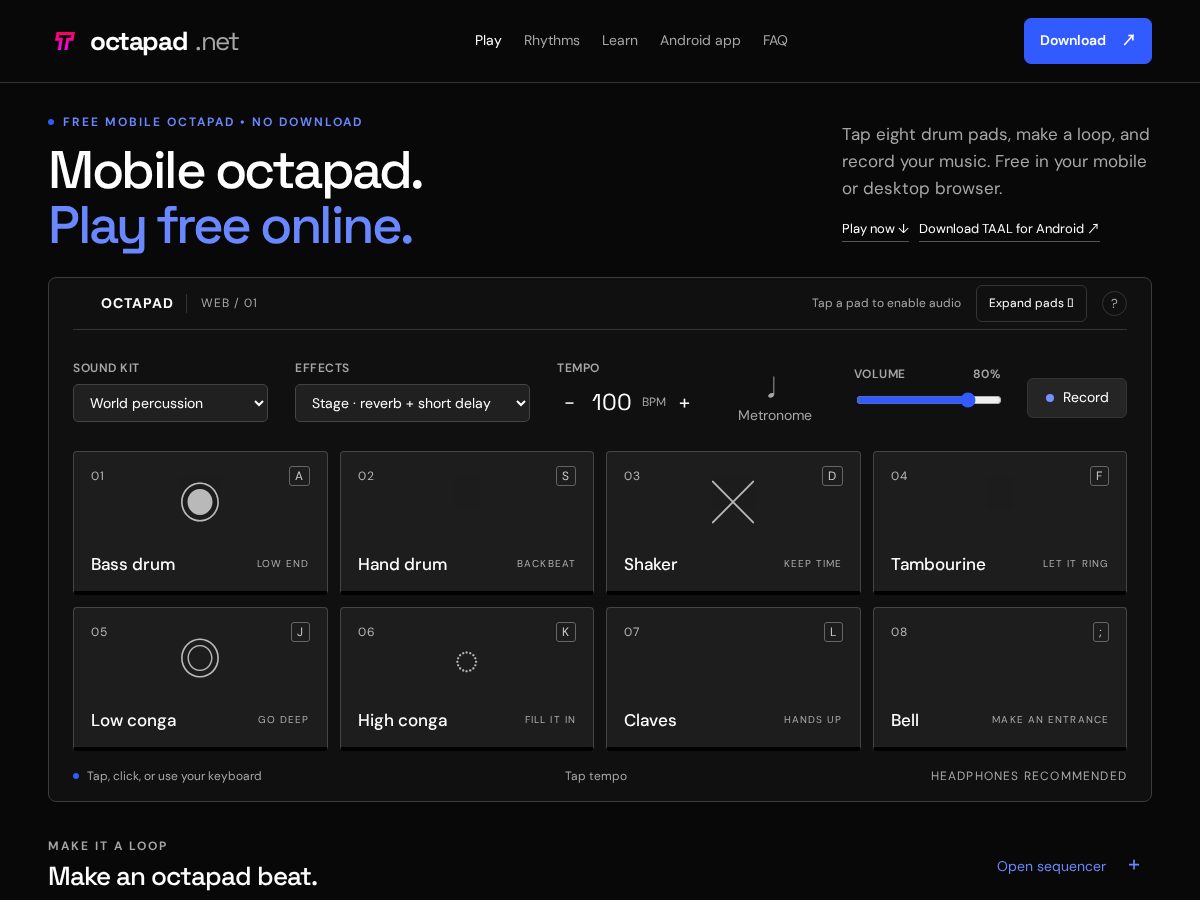Open the FAQ nav link
The height and width of the screenshot is (900, 1200).
(x=775, y=41)
